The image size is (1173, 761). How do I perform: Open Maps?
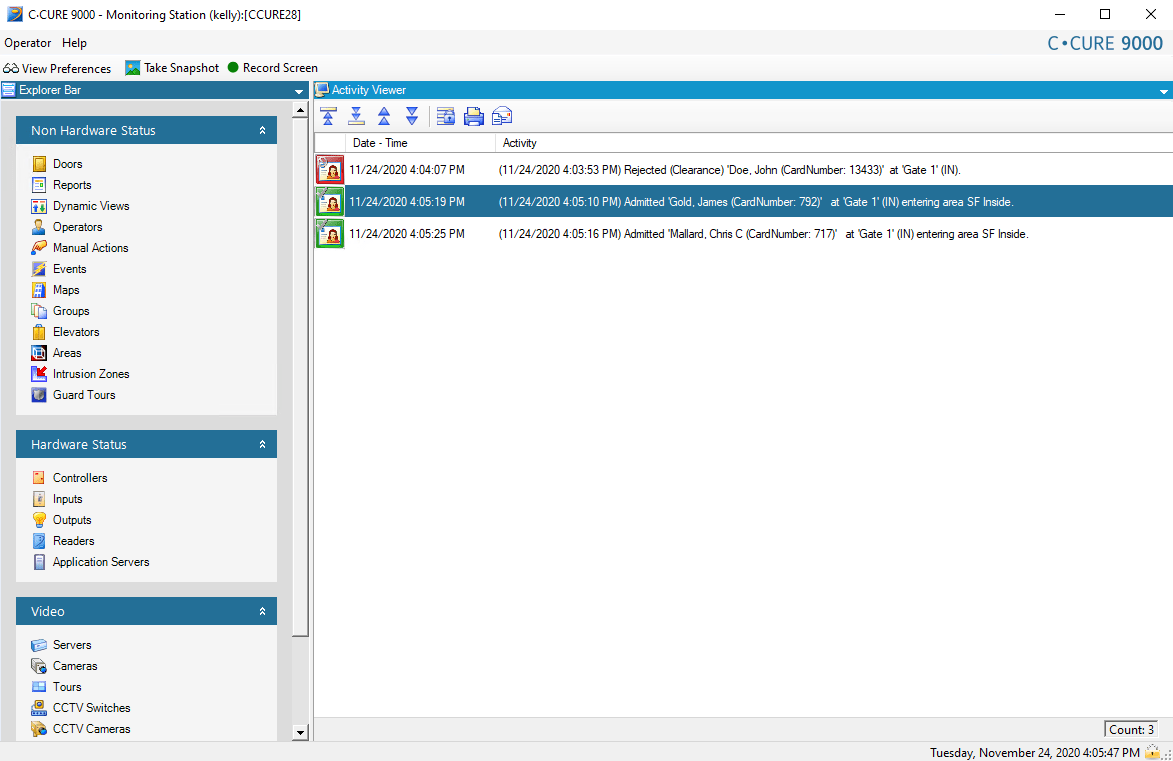tap(66, 290)
